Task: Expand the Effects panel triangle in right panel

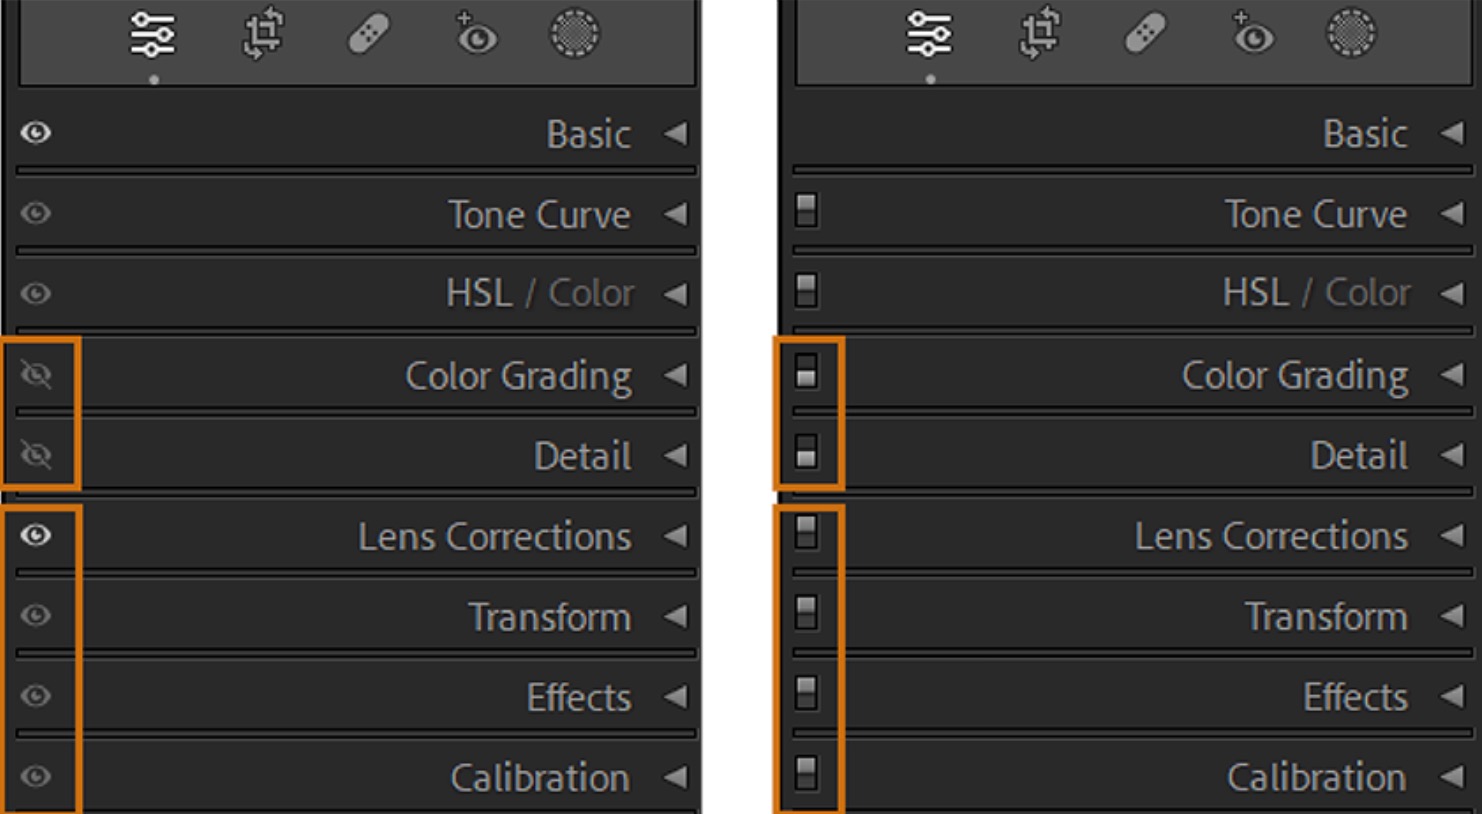Action: pos(1452,696)
